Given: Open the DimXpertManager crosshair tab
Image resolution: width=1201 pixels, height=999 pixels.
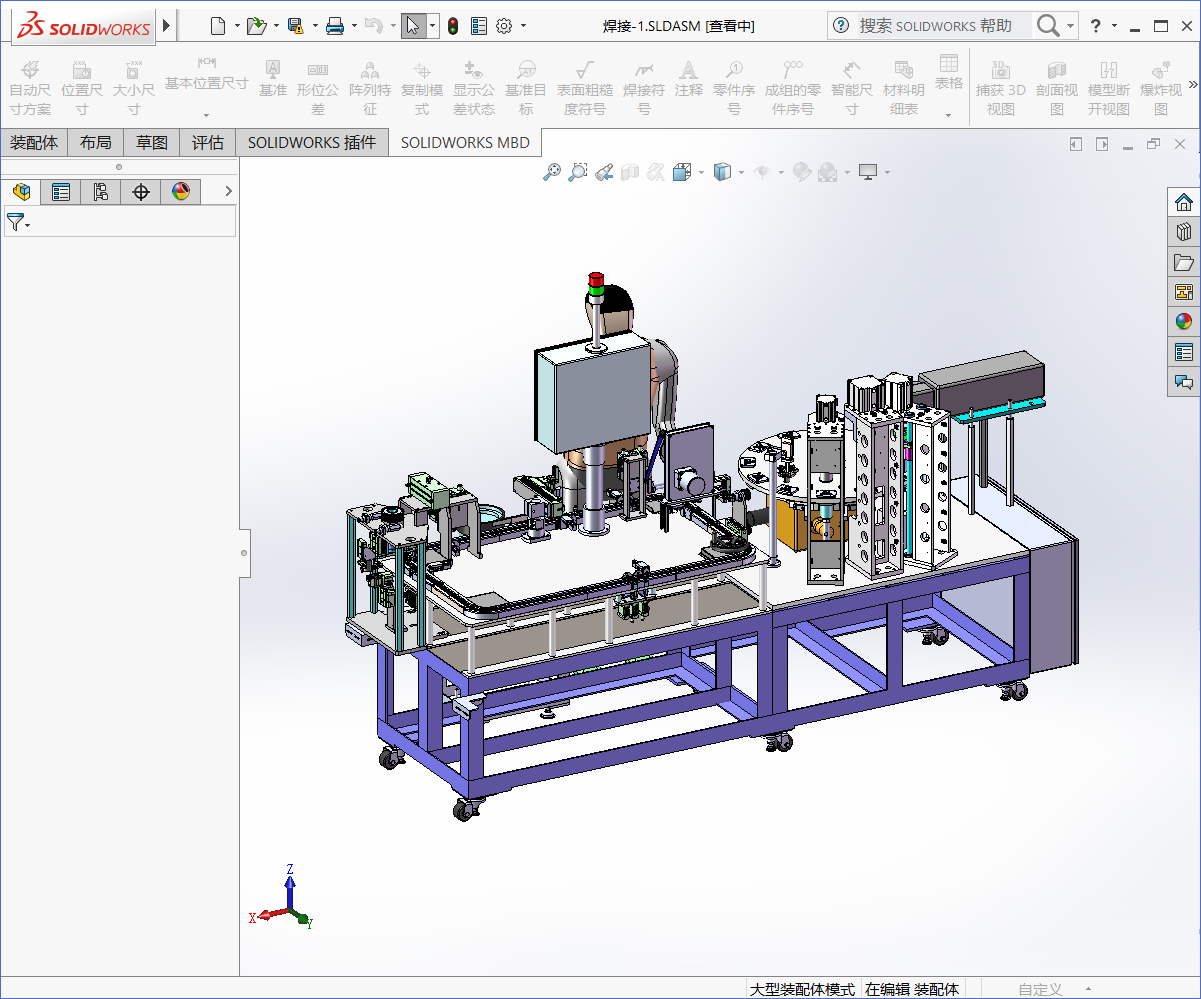Looking at the screenshot, I should click(141, 192).
